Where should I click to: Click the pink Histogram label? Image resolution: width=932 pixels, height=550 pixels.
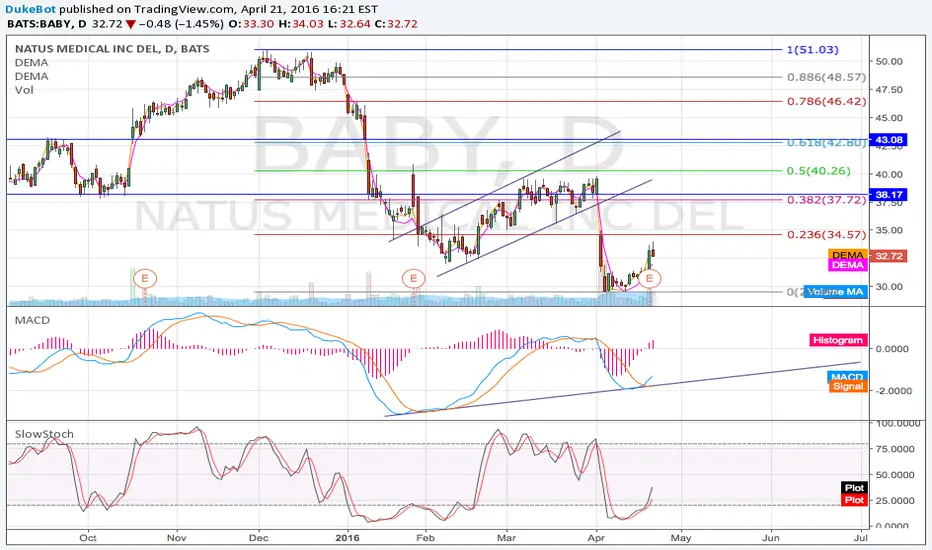[837, 340]
